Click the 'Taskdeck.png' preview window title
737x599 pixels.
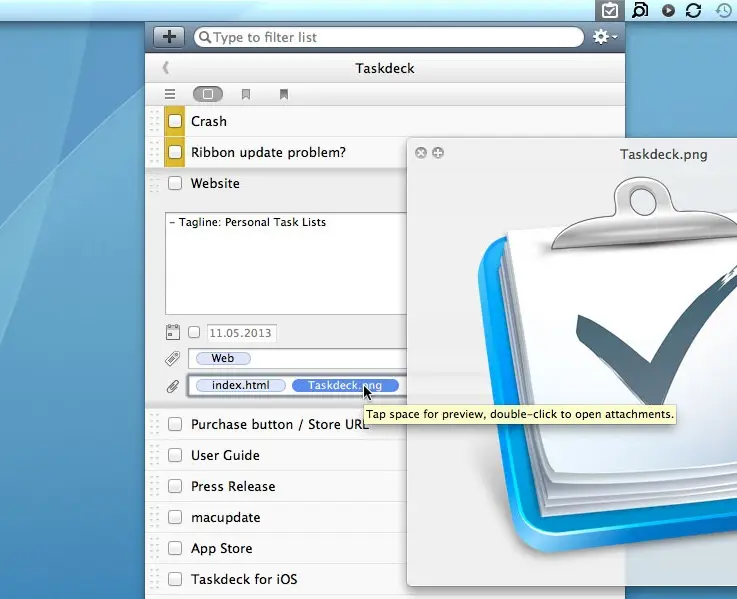664,154
